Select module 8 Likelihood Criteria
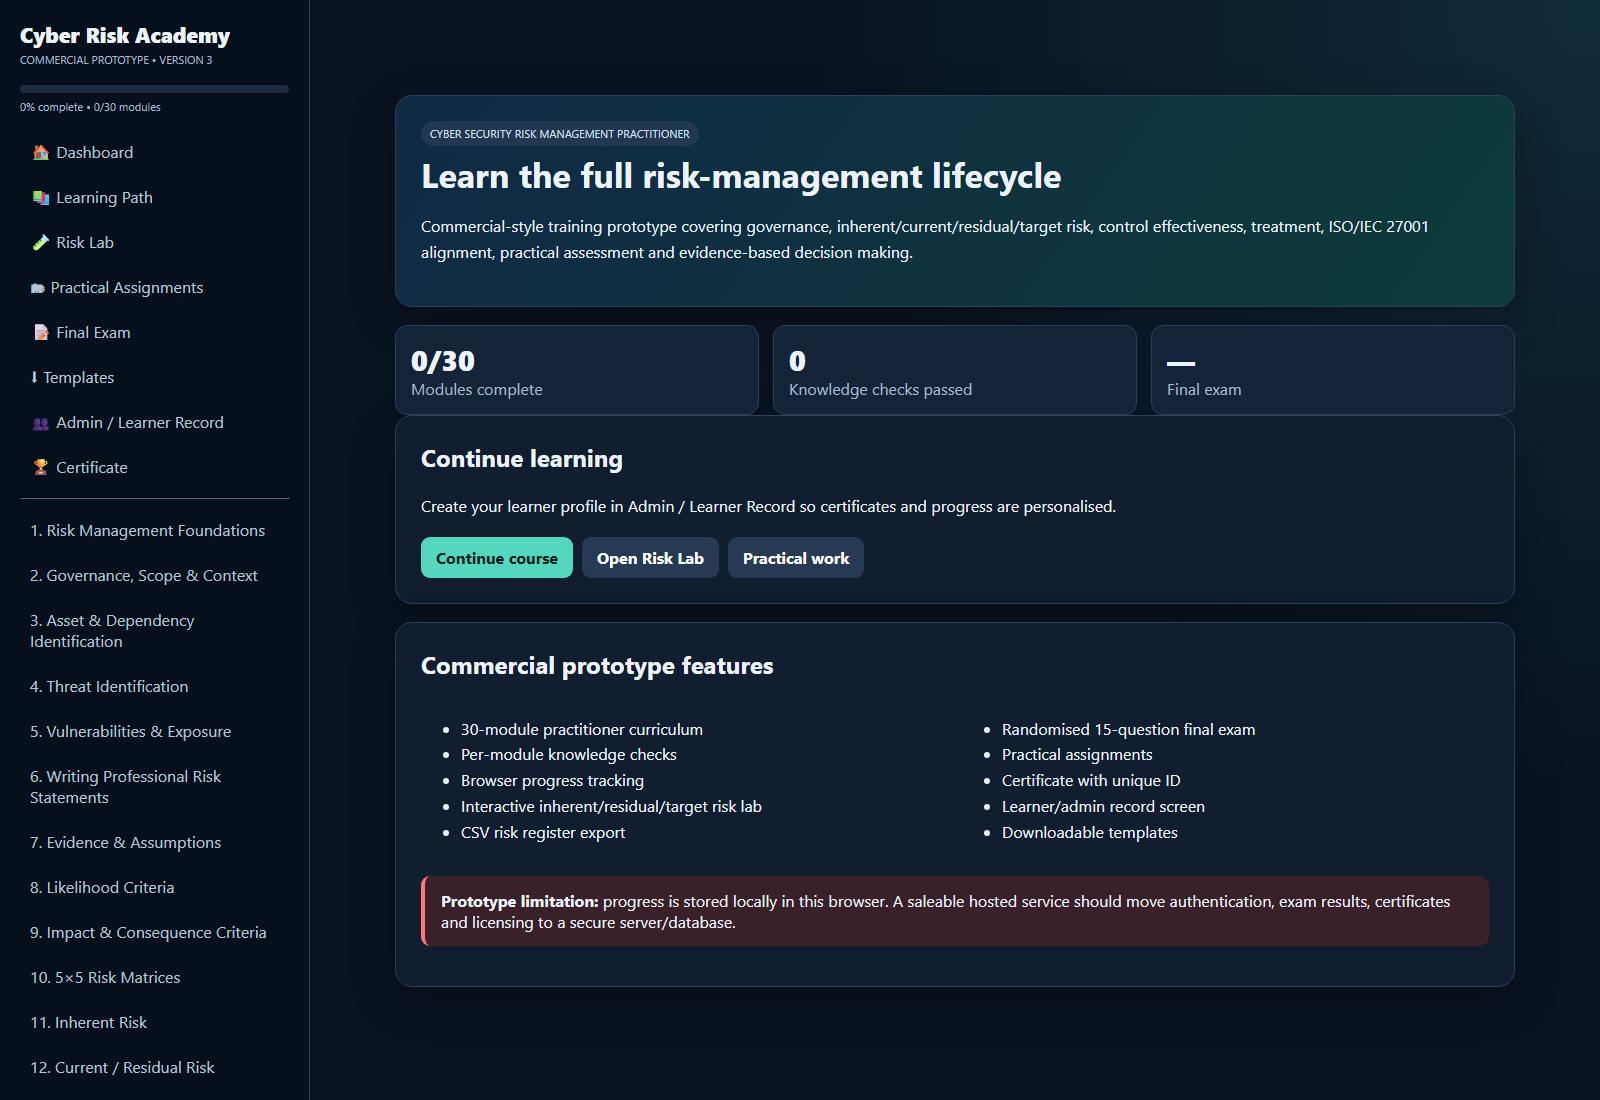The width and height of the screenshot is (1600, 1100). point(155,887)
